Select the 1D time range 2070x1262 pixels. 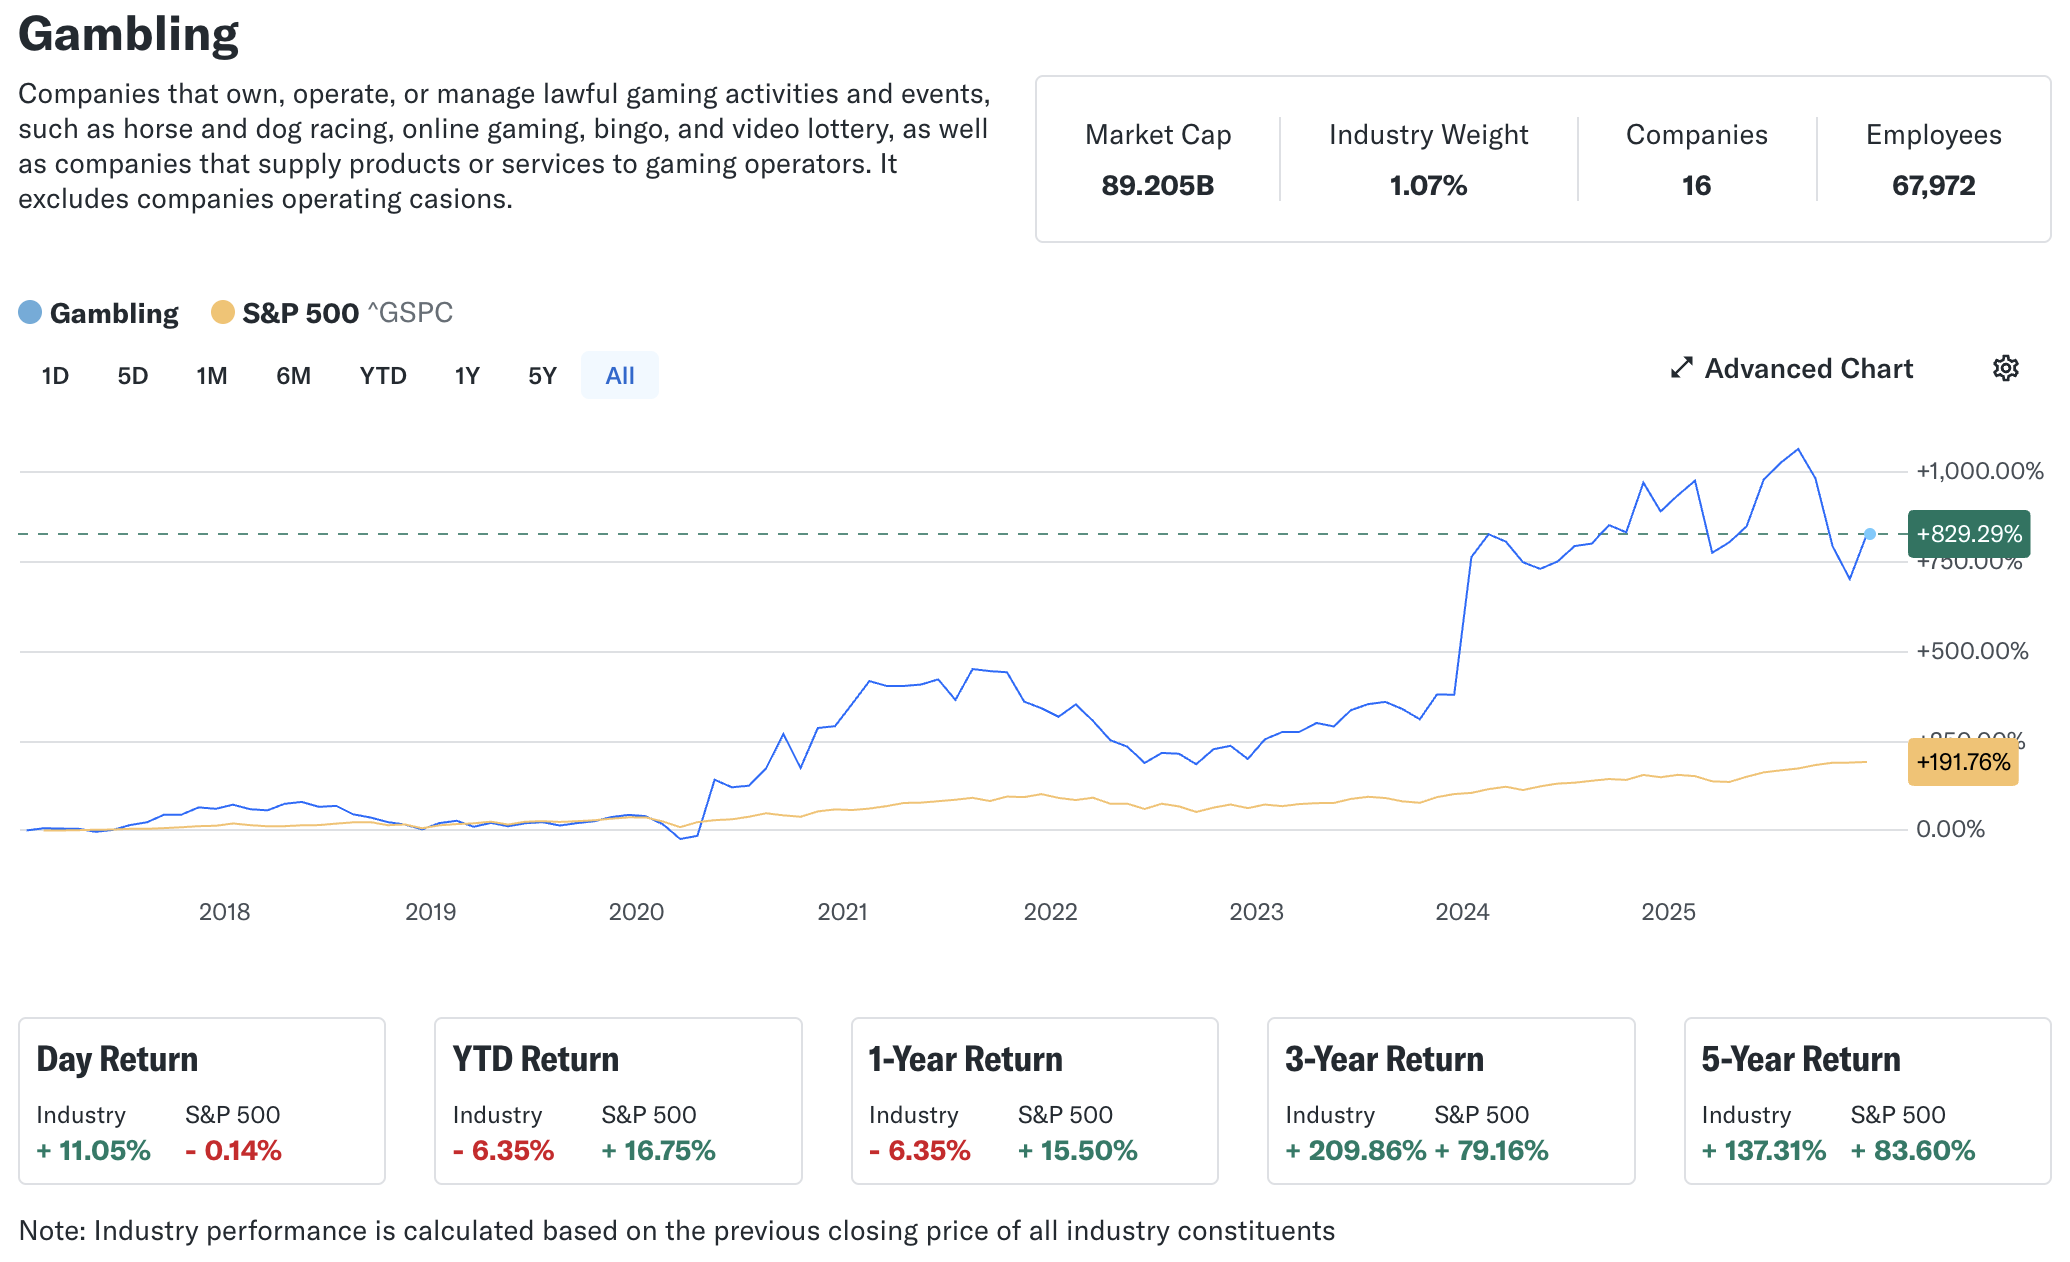[x=55, y=376]
